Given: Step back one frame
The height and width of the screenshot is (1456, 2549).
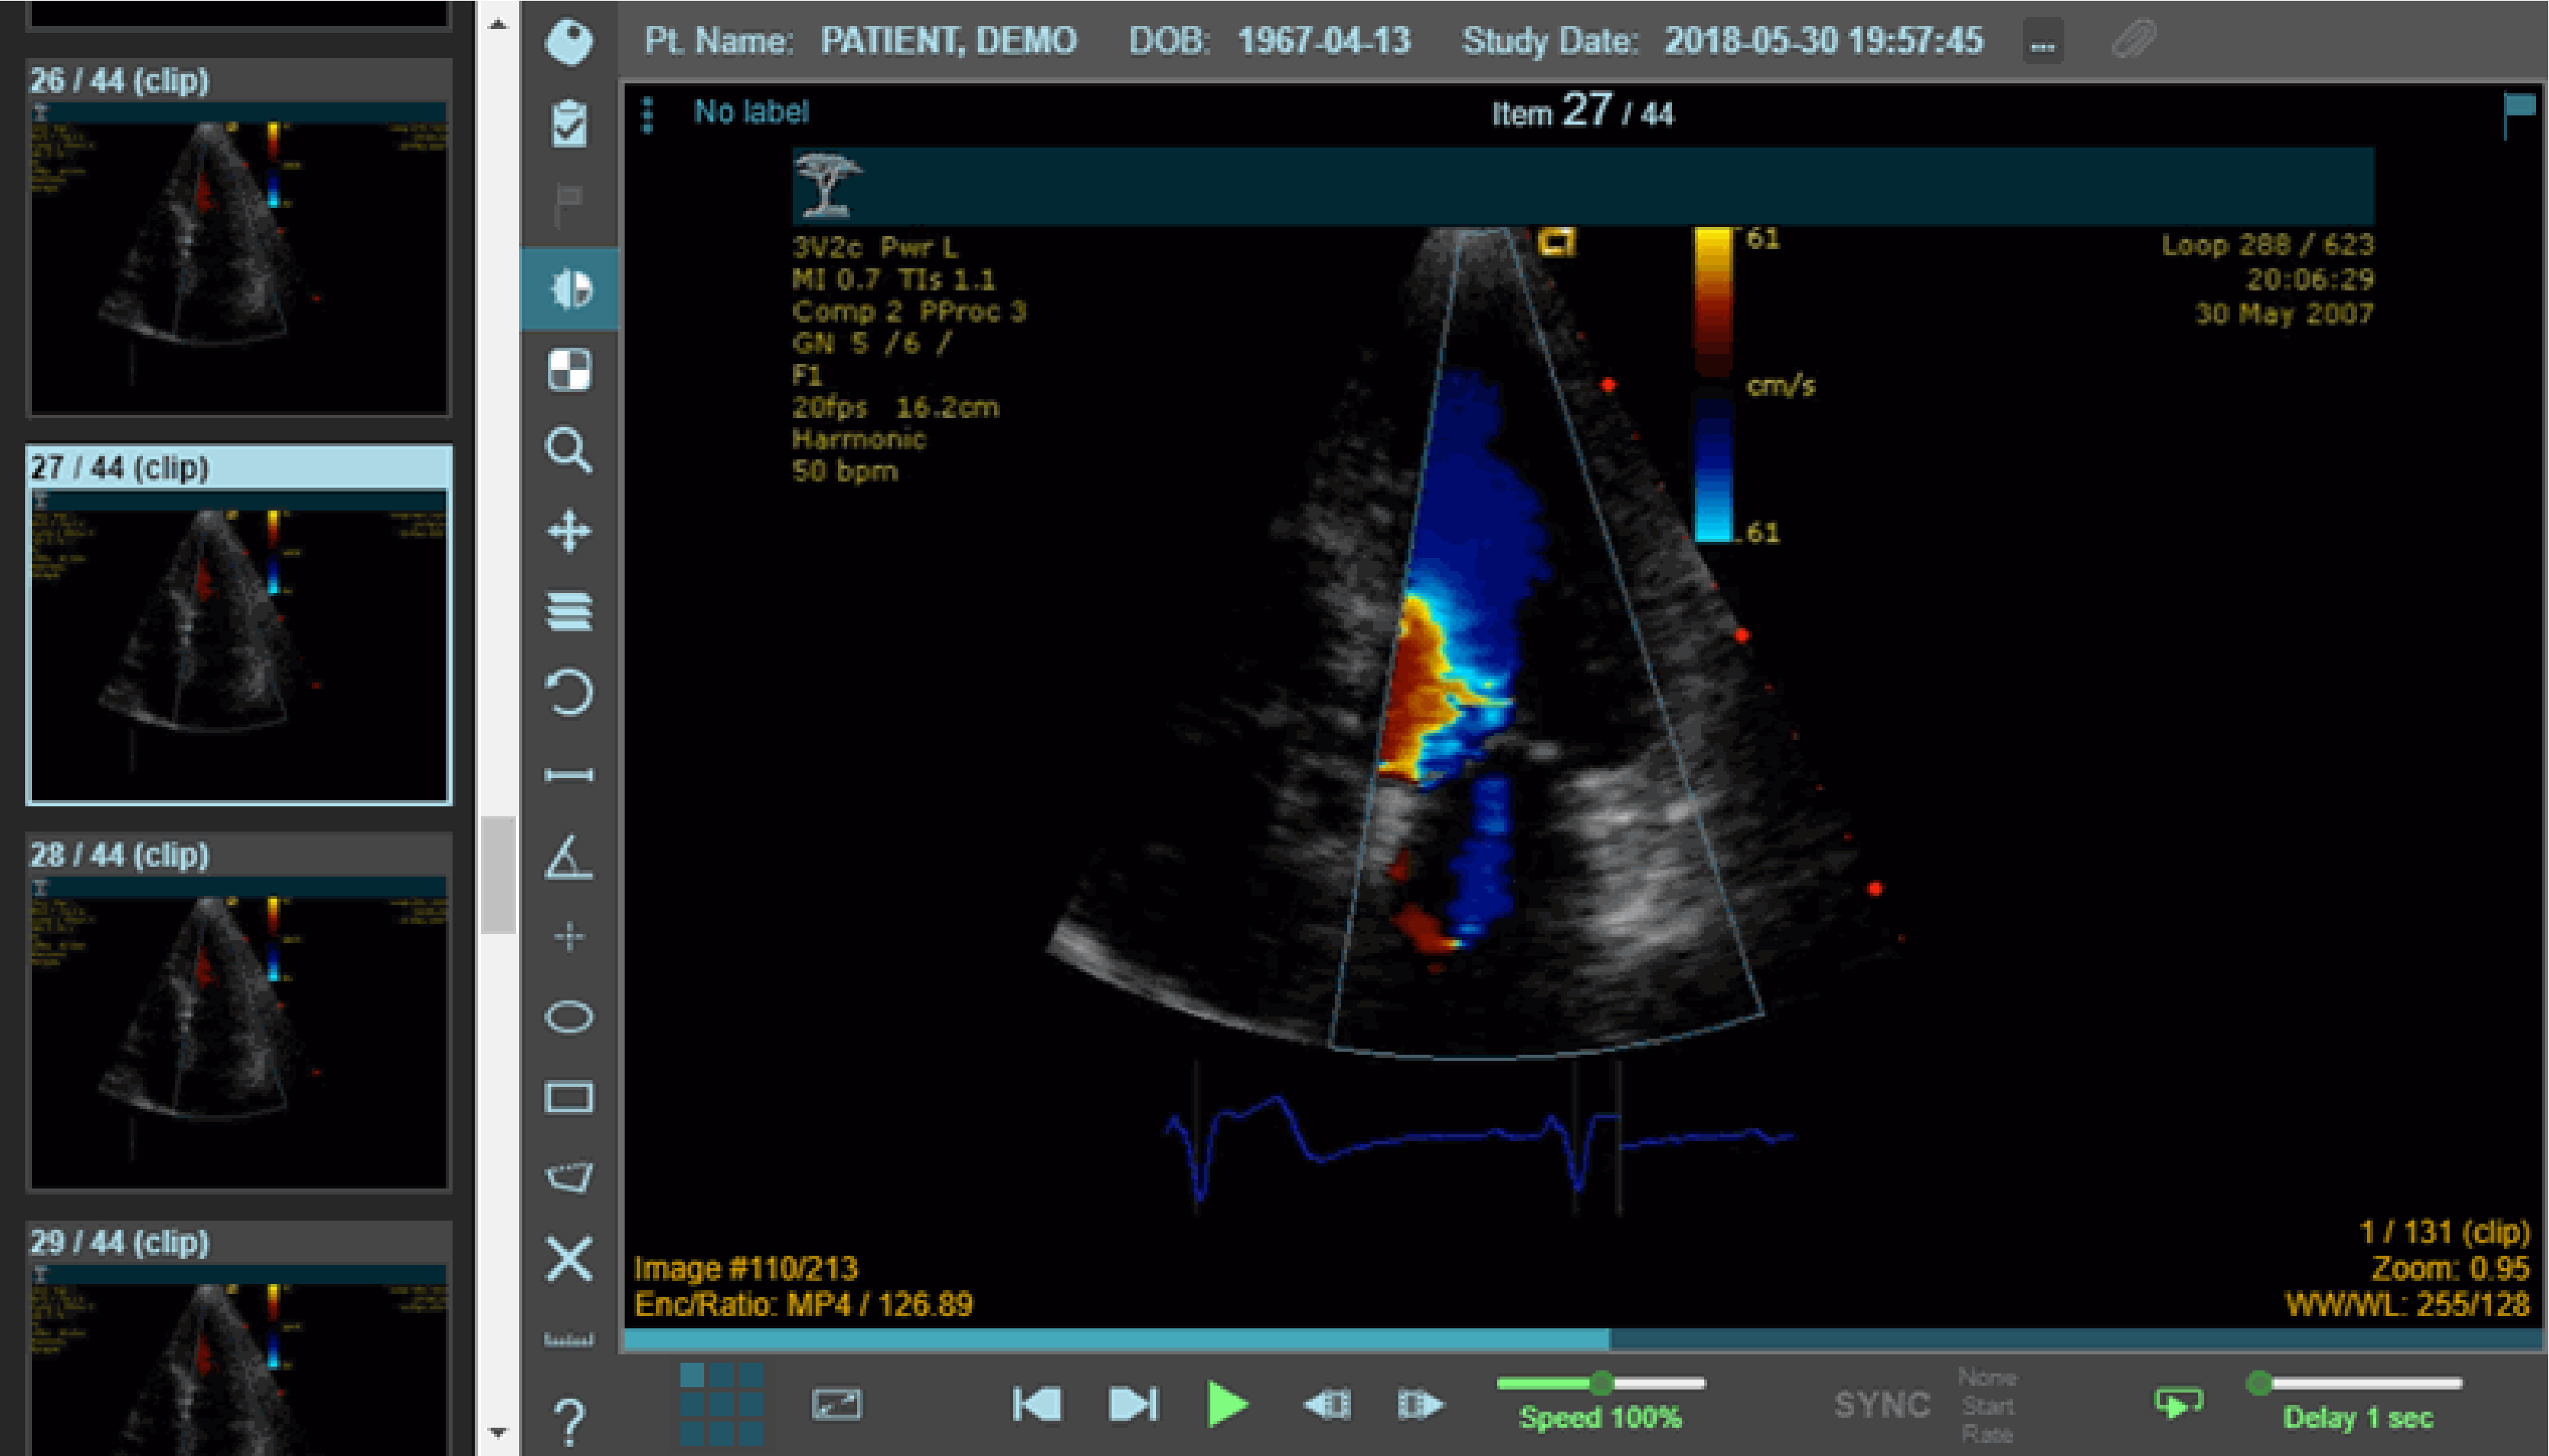Looking at the screenshot, I should (x=1327, y=1405).
